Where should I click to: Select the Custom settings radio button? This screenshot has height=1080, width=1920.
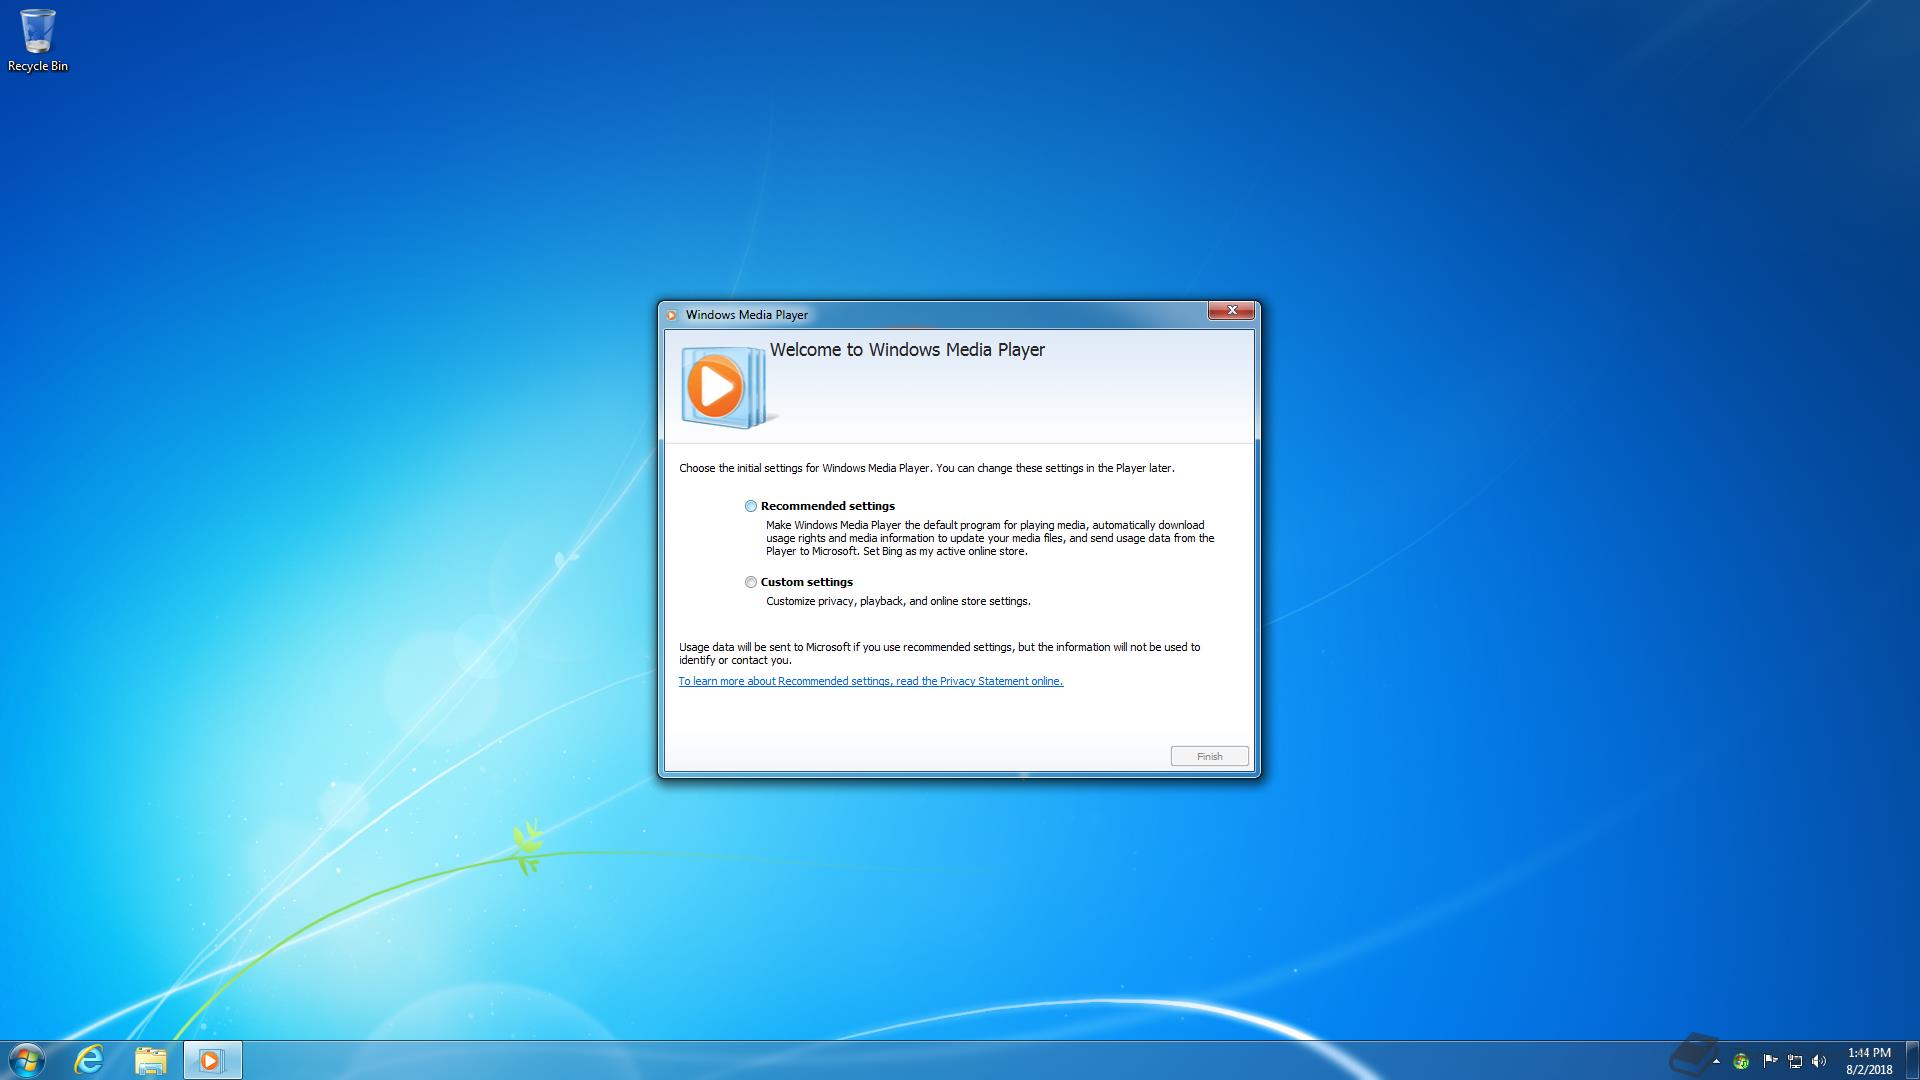[x=751, y=582]
